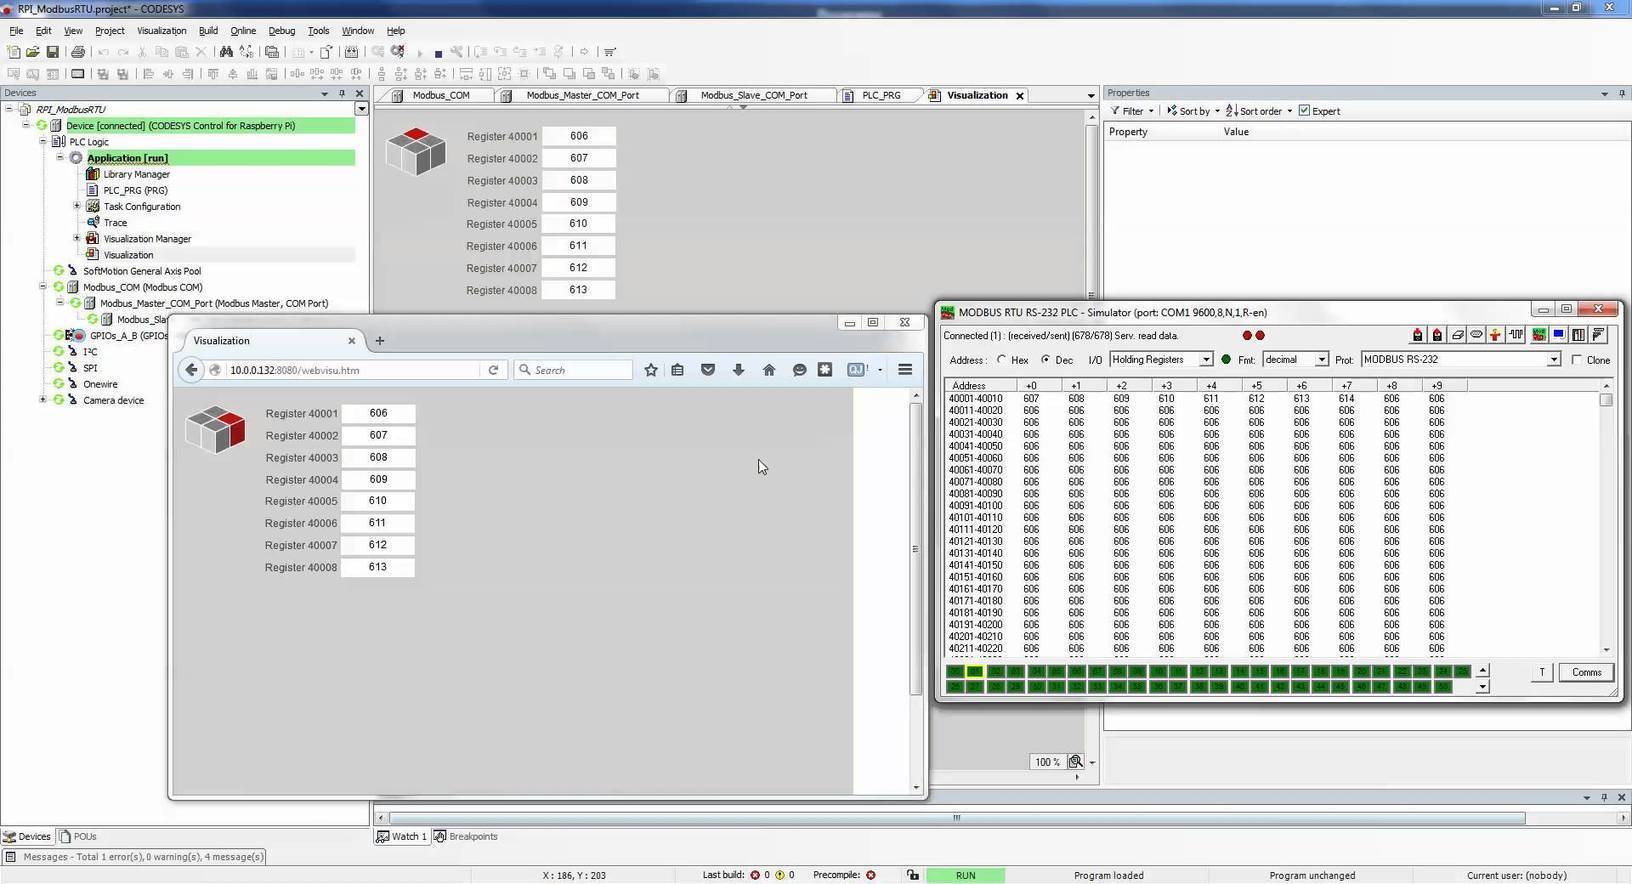Image resolution: width=1632 pixels, height=884 pixels.
Task: Click the horizontal scrollbar below the editor
Action: tap(956, 818)
